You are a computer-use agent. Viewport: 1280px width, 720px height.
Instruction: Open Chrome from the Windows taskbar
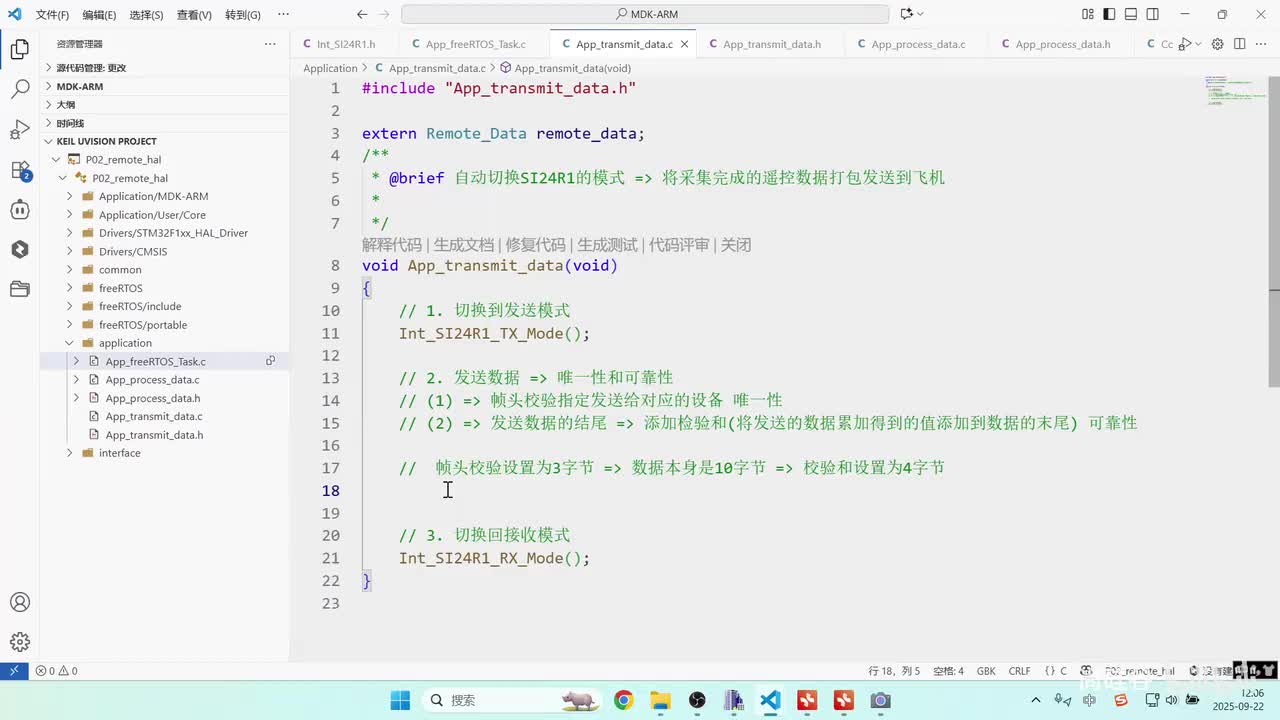623,700
